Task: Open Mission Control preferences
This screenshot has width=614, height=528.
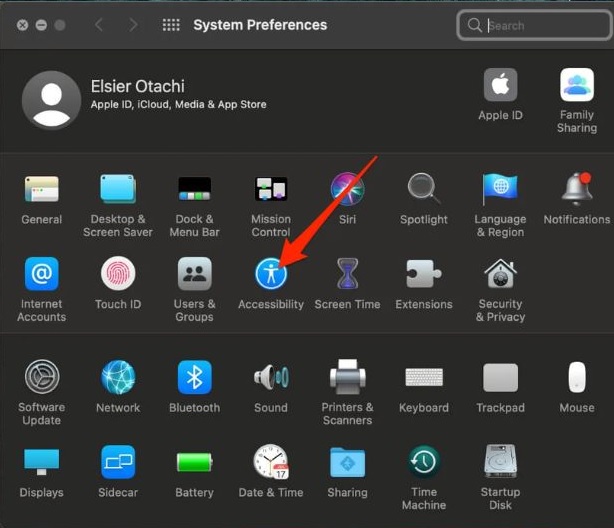Action: (x=271, y=188)
